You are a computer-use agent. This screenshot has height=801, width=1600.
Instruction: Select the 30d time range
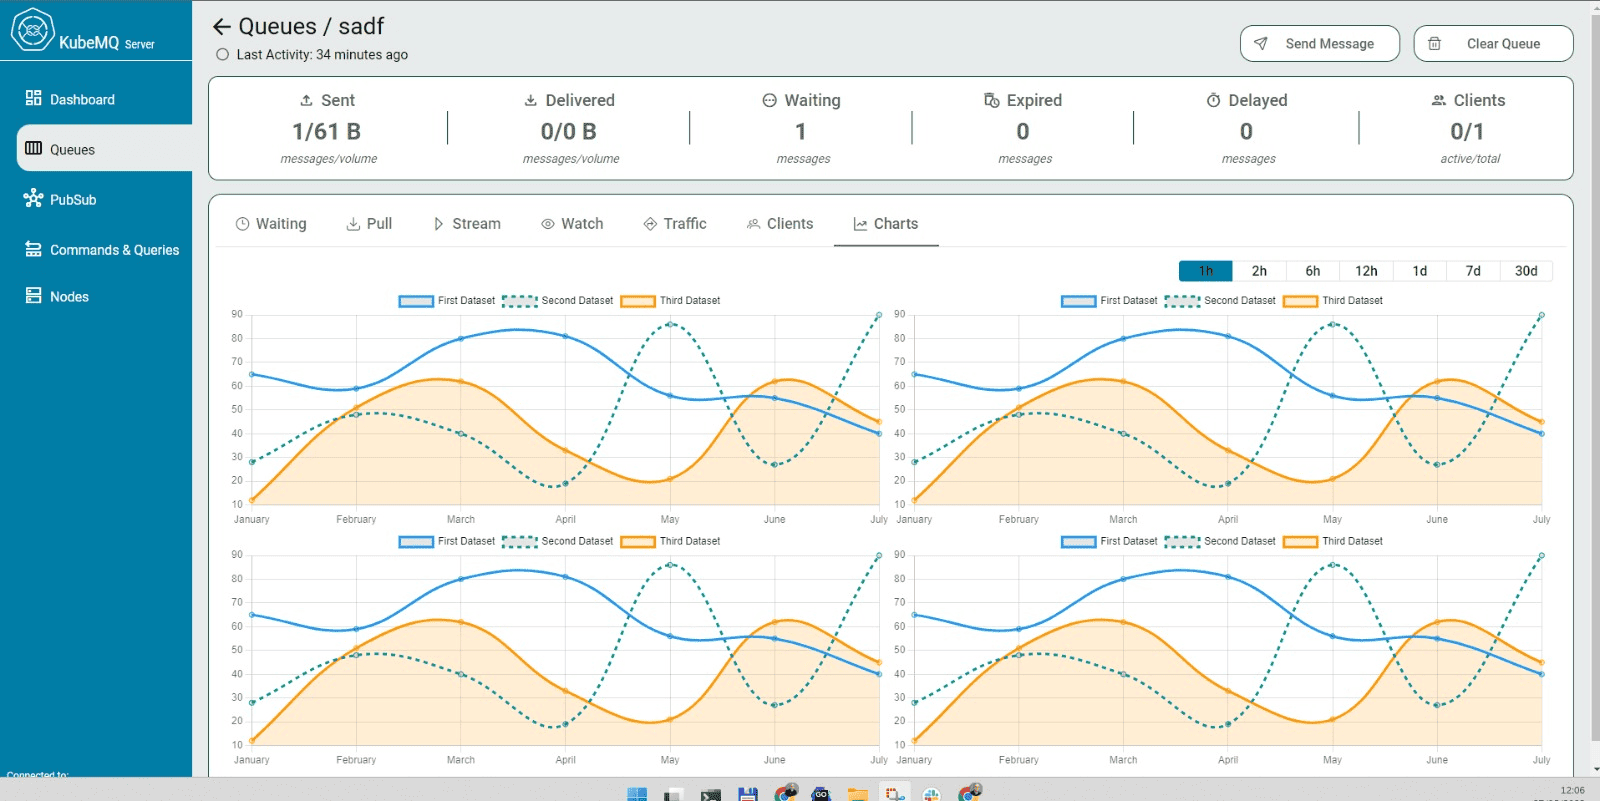tap(1526, 271)
